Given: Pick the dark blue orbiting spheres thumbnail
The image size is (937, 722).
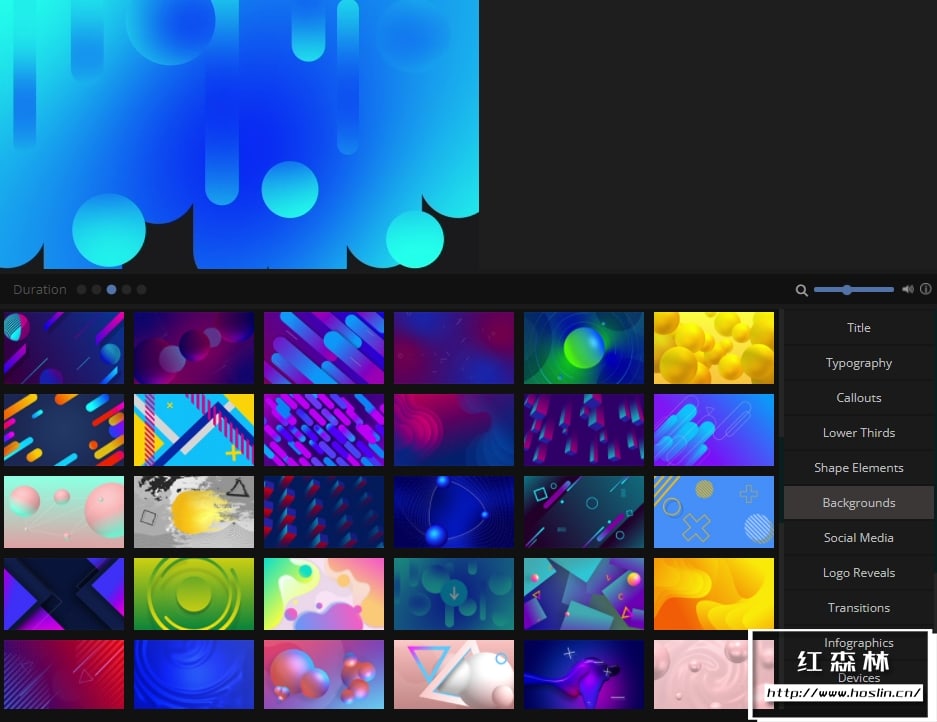Looking at the screenshot, I should pos(454,512).
